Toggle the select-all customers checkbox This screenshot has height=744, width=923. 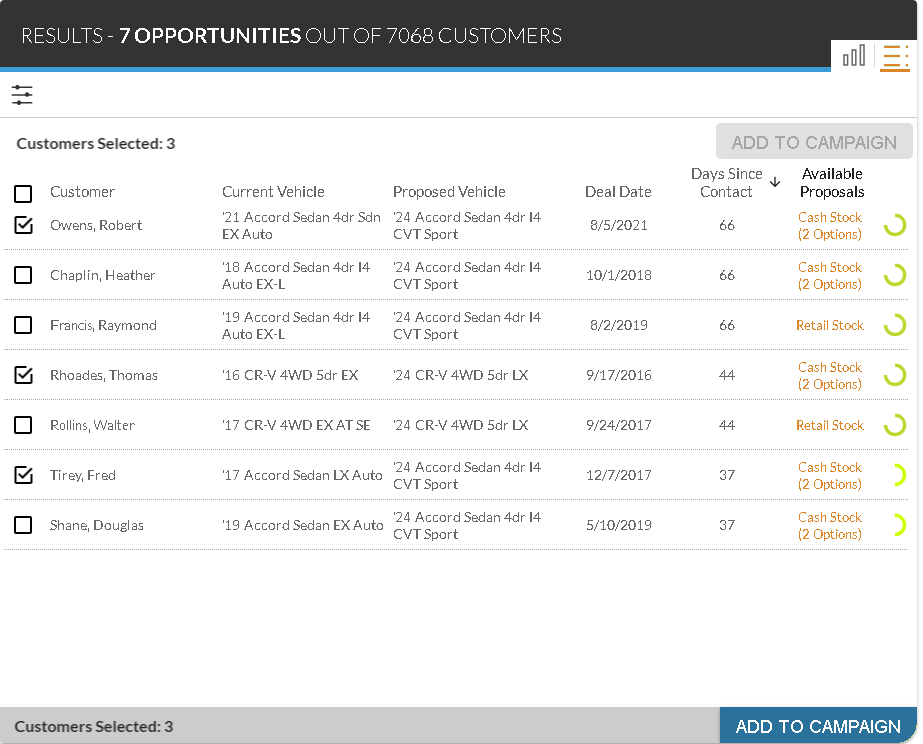tap(23, 193)
